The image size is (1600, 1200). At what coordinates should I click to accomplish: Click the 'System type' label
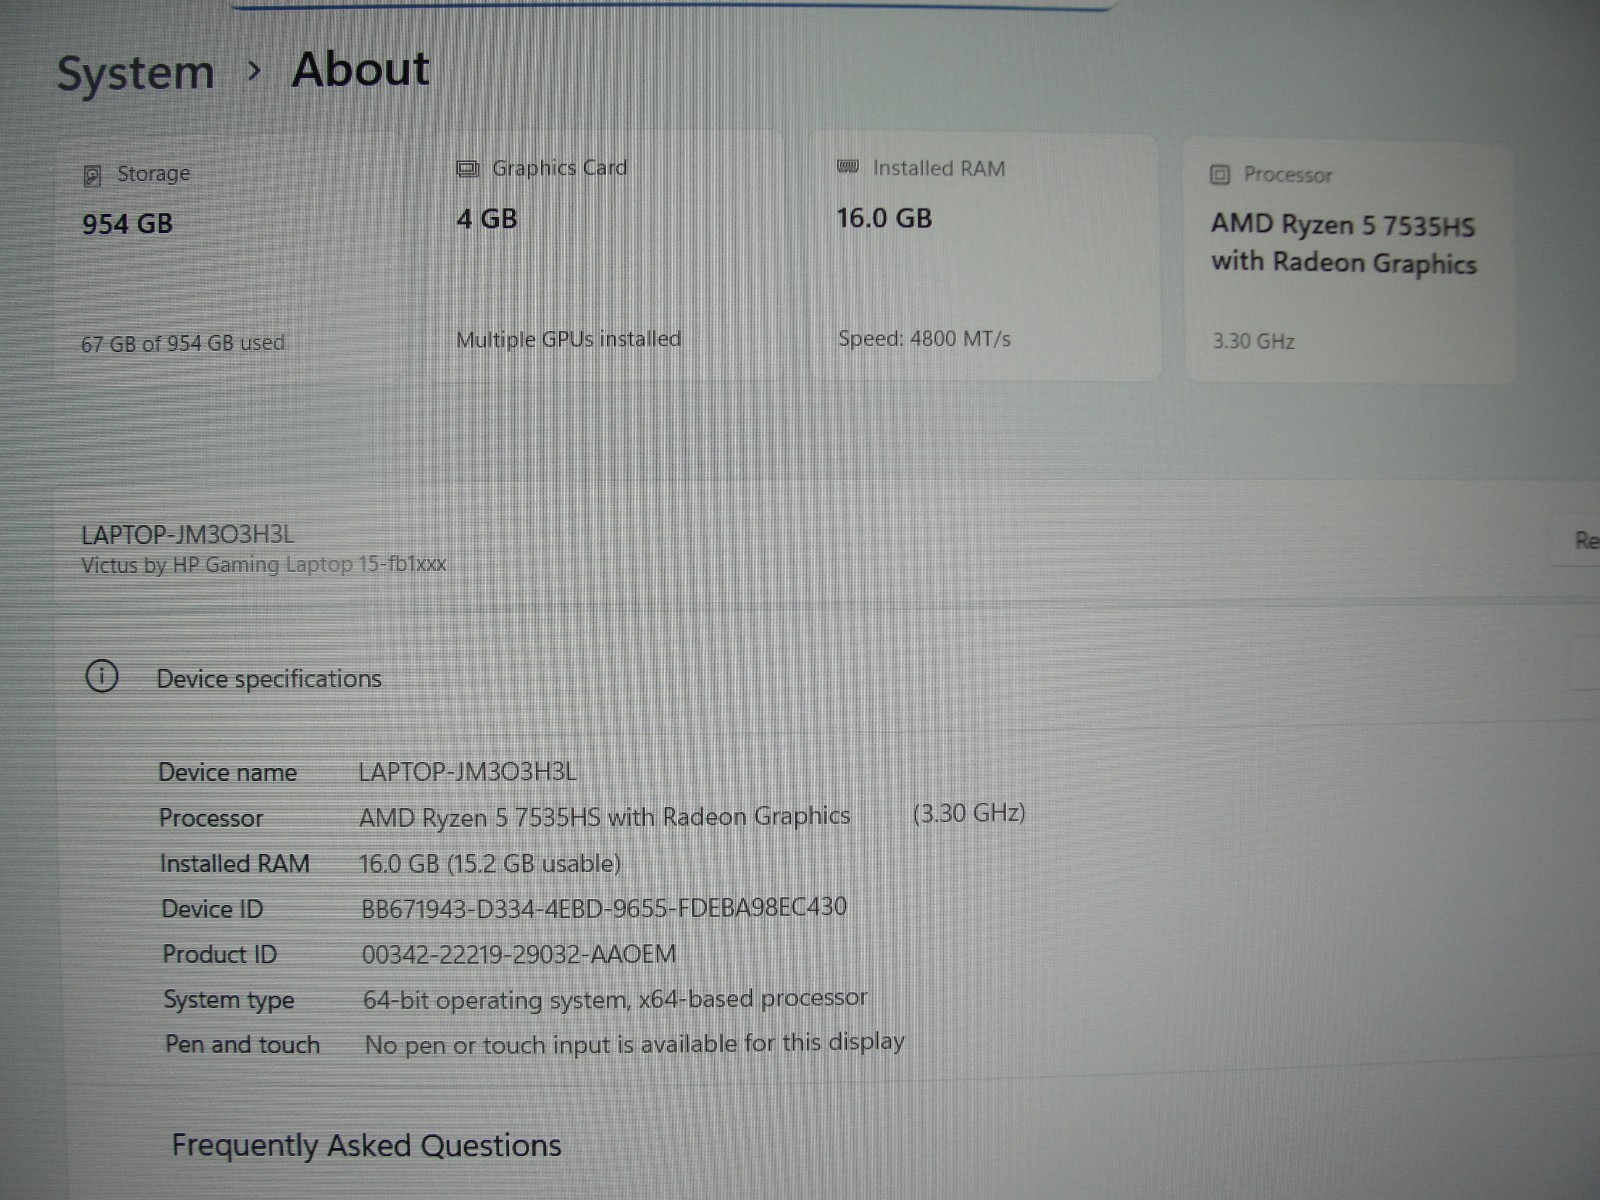click(229, 1000)
